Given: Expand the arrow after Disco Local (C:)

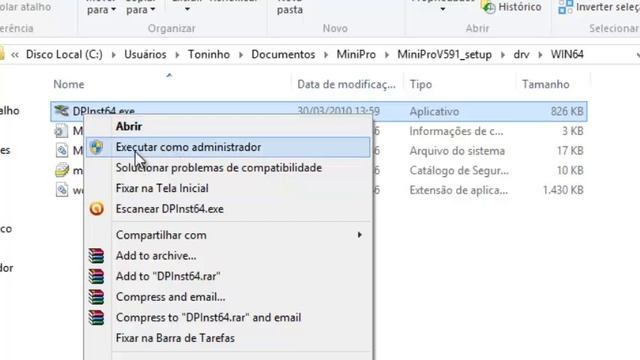Looking at the screenshot, I should point(113,55).
